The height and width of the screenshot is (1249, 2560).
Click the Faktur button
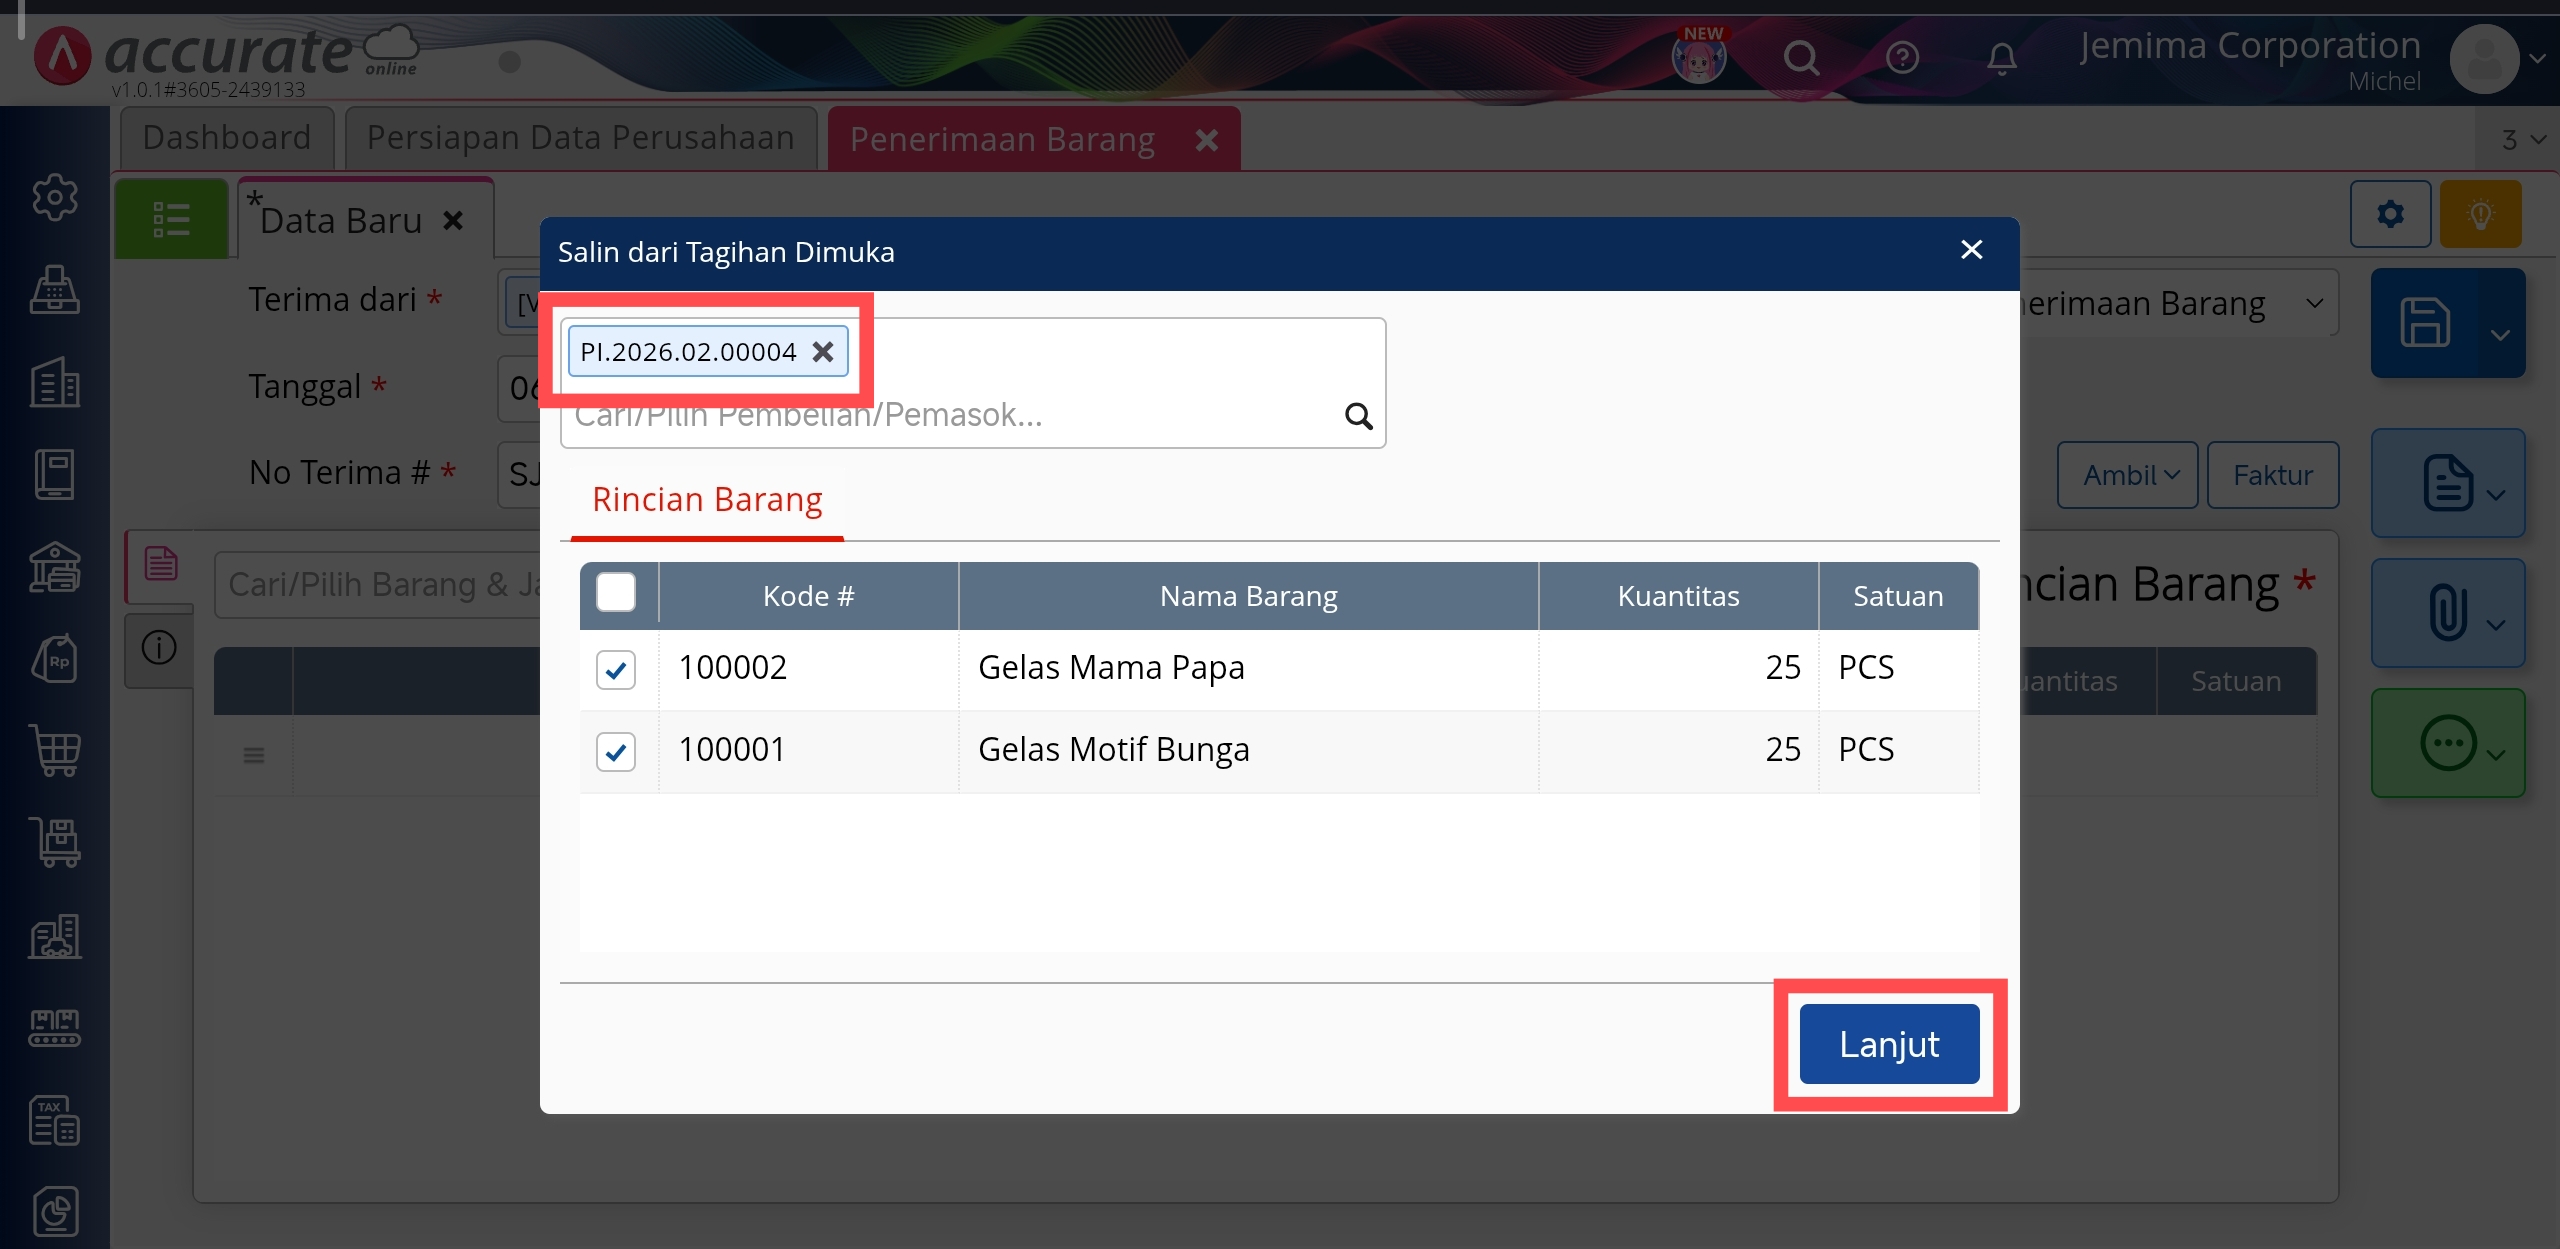(2272, 475)
